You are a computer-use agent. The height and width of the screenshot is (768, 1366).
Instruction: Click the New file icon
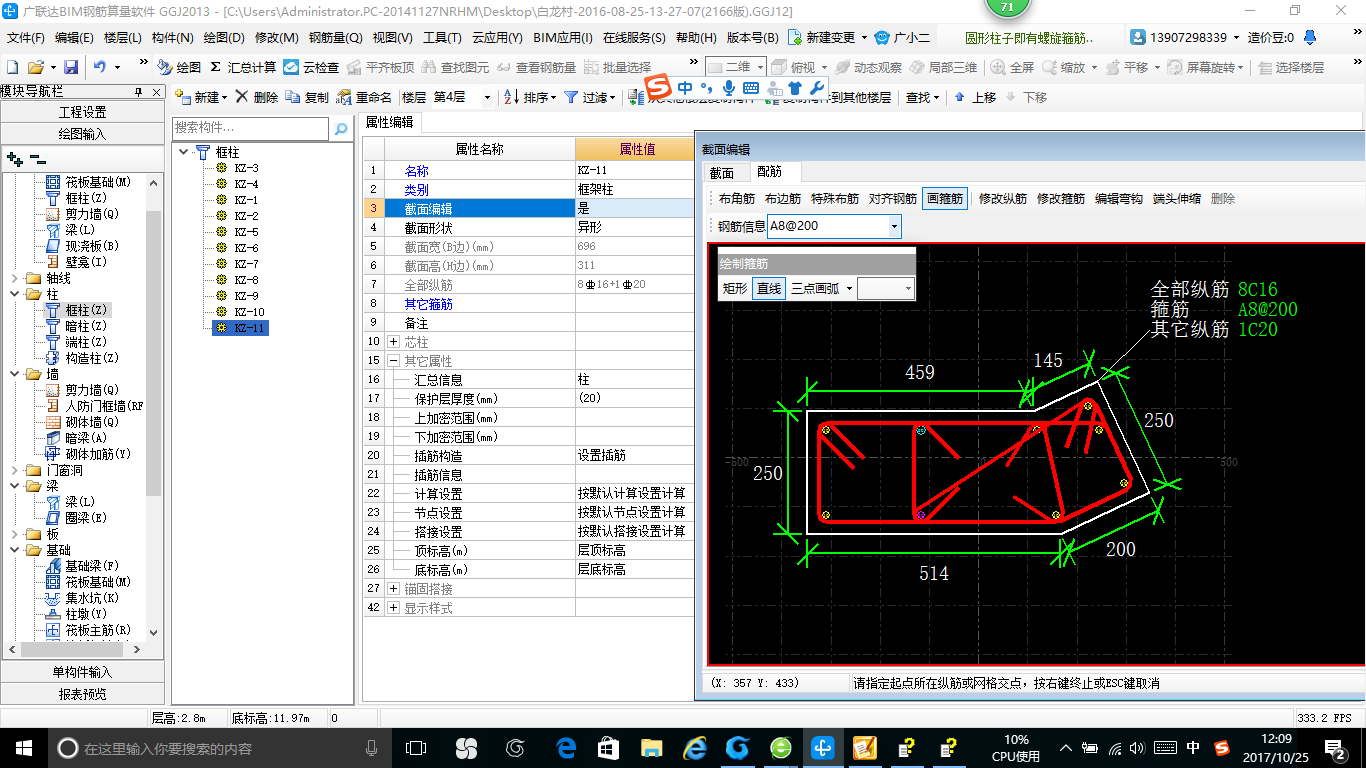(x=12, y=67)
